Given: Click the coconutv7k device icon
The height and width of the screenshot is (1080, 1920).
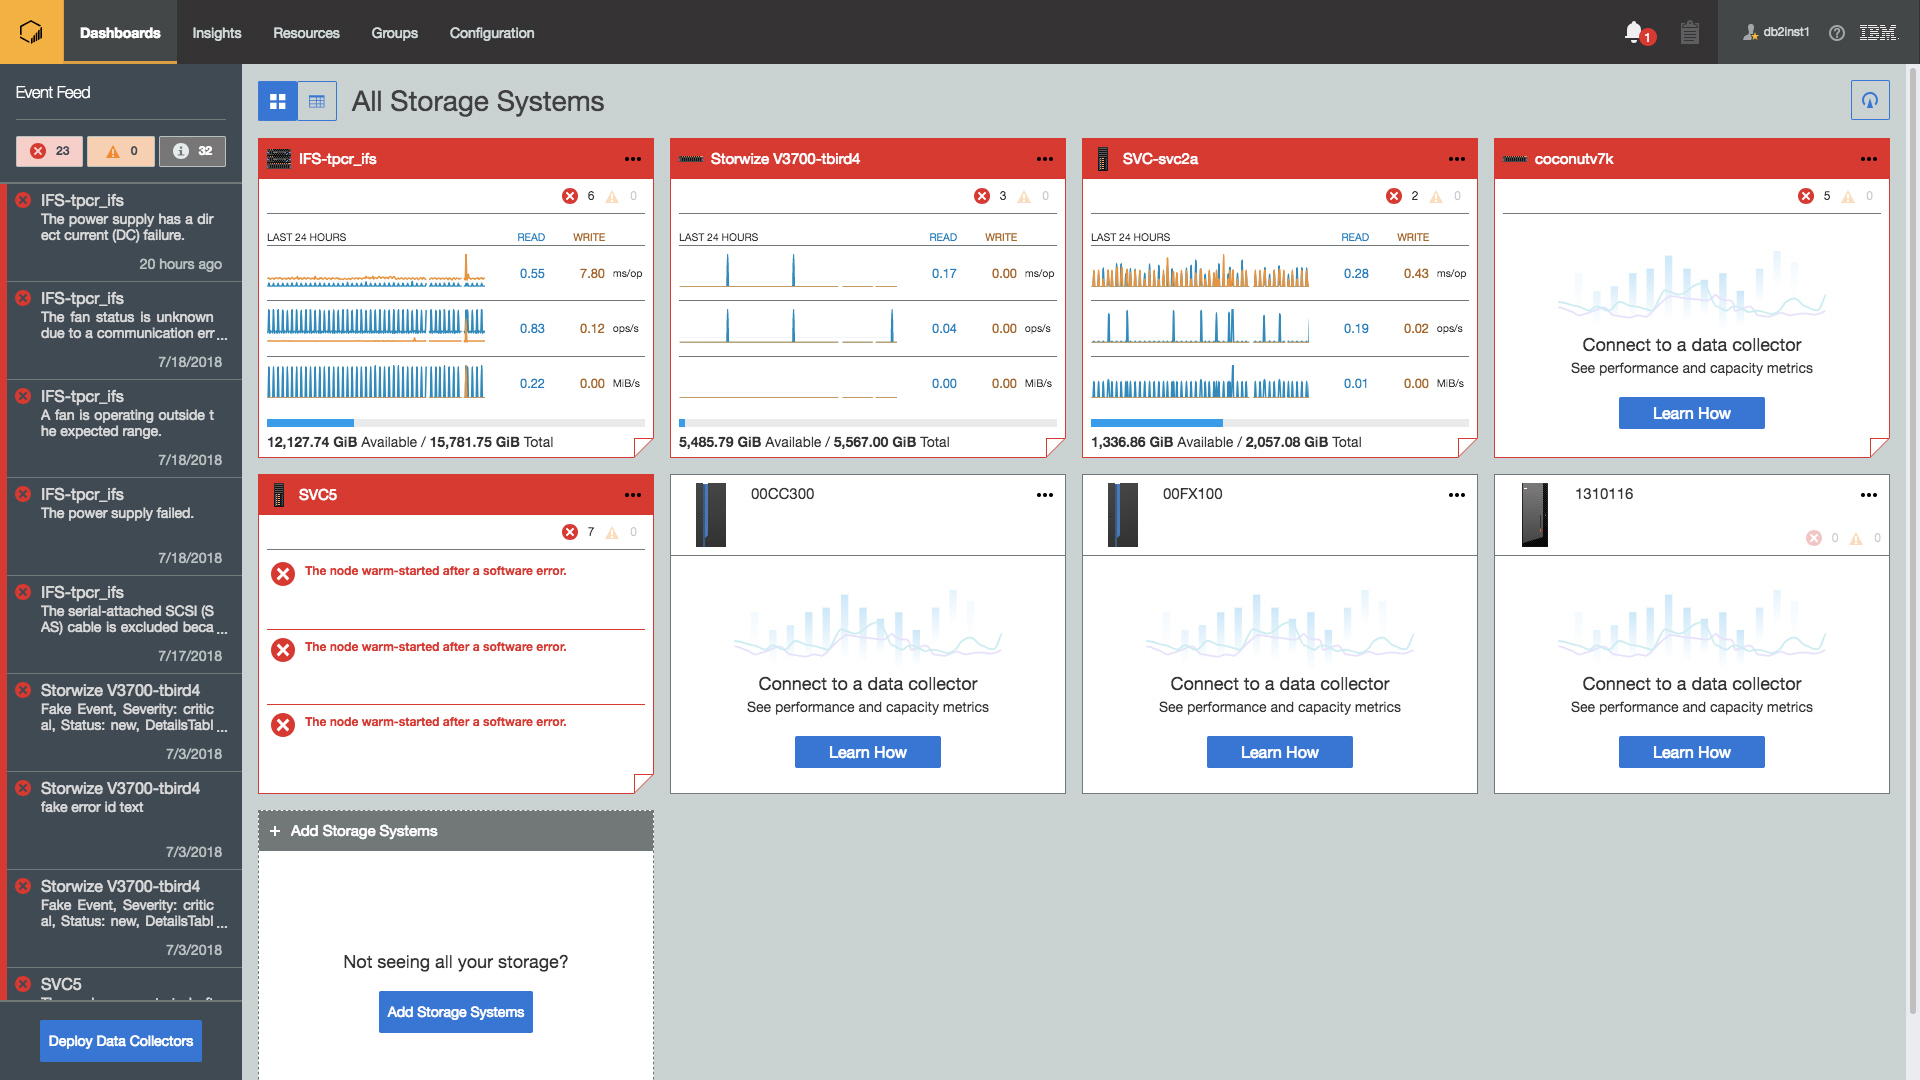Looking at the screenshot, I should pyautogui.click(x=1515, y=159).
